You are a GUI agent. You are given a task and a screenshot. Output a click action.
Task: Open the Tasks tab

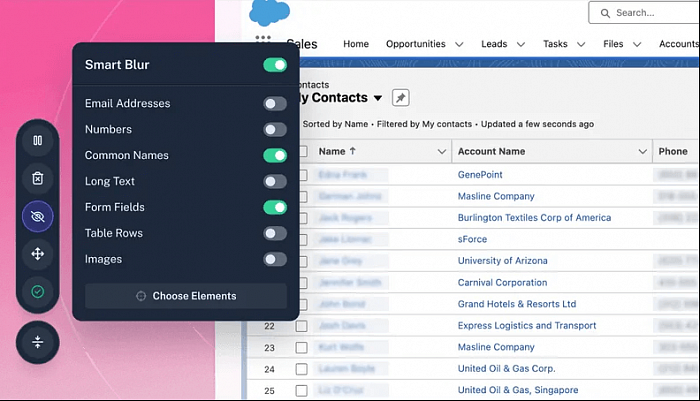[x=555, y=44]
